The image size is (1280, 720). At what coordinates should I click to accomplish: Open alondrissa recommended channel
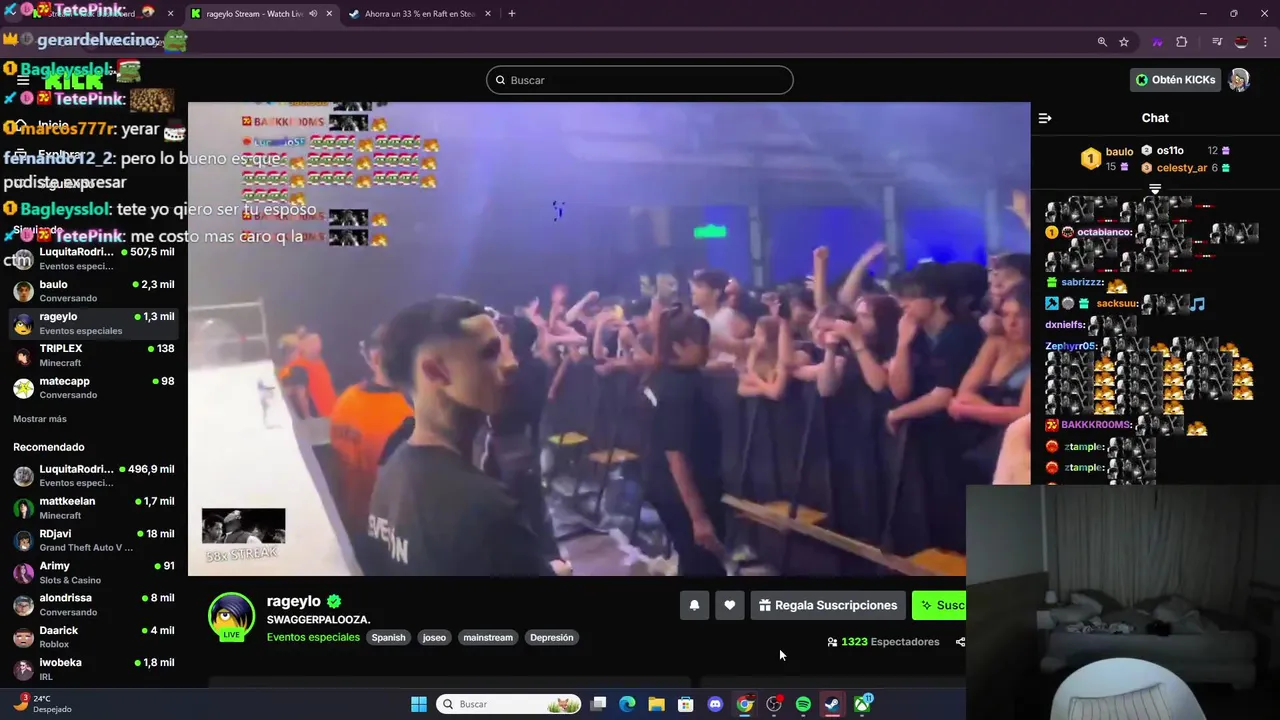pos(94,605)
